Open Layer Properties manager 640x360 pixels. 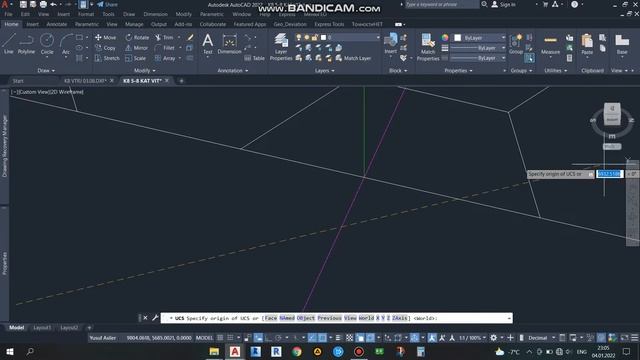tap(281, 47)
